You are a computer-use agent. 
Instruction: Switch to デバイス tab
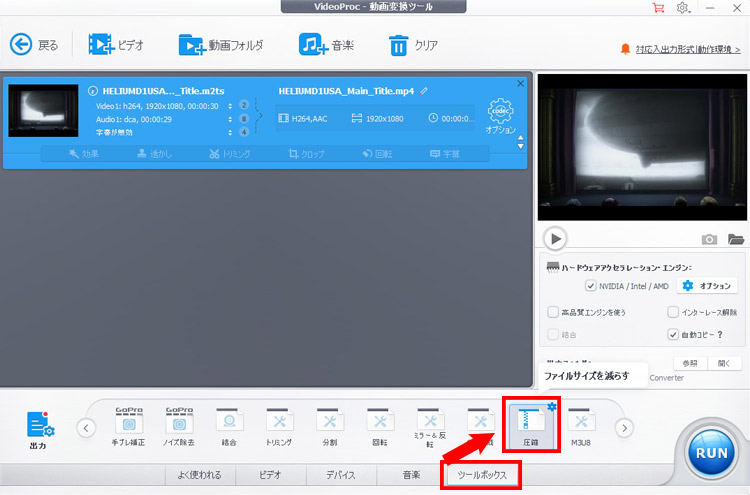click(x=341, y=475)
